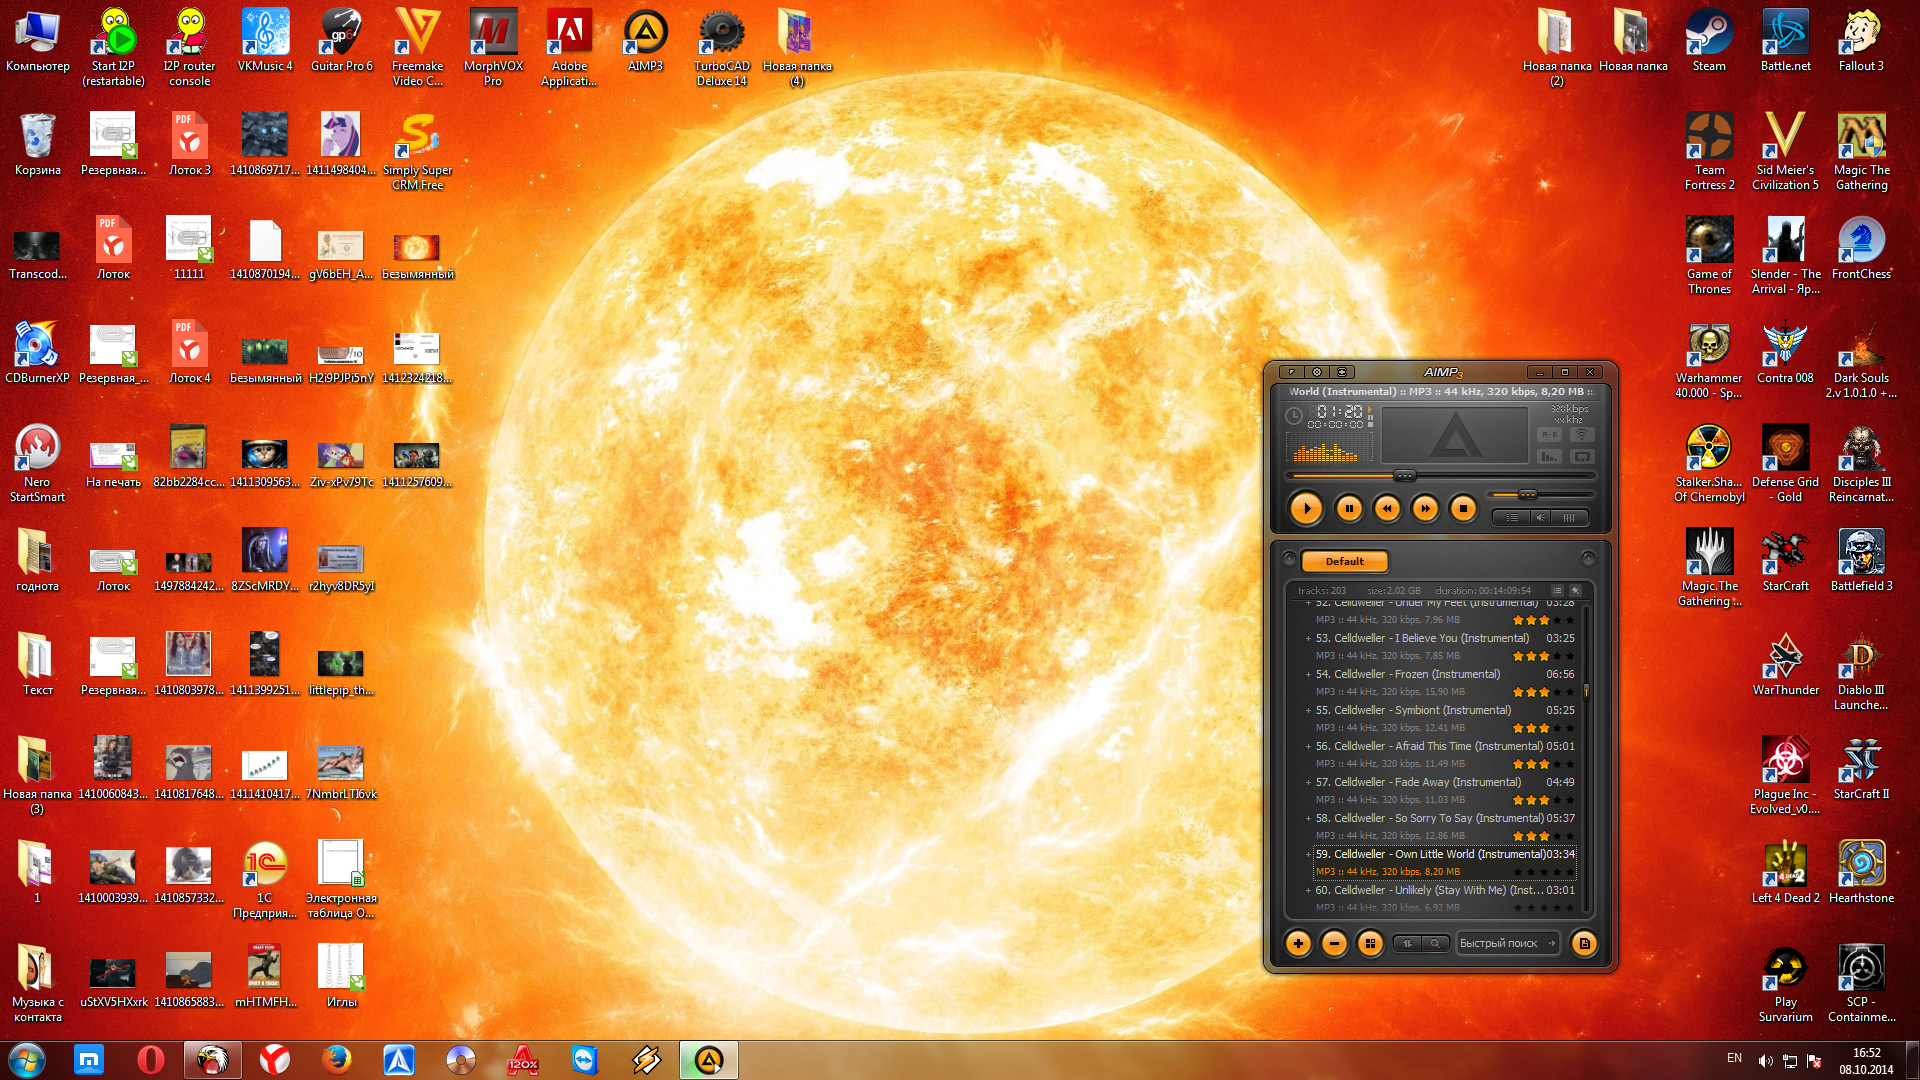Open AIMP settings gear icon

coord(1317,372)
